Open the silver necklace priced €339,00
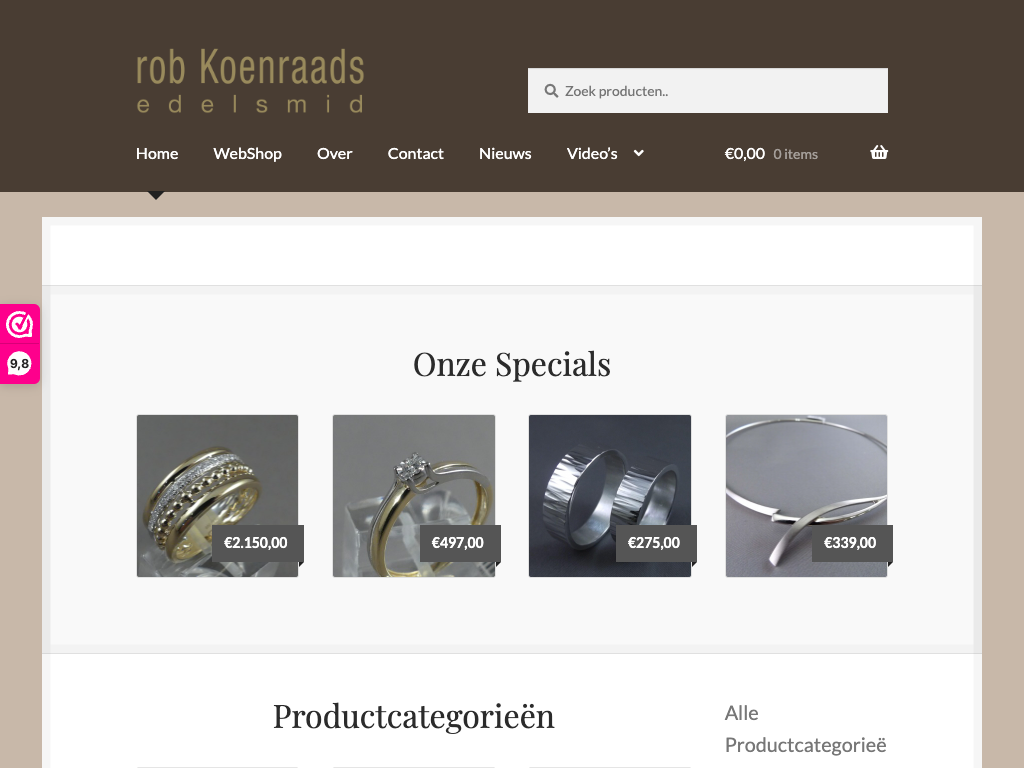The height and width of the screenshot is (768, 1024). point(807,496)
